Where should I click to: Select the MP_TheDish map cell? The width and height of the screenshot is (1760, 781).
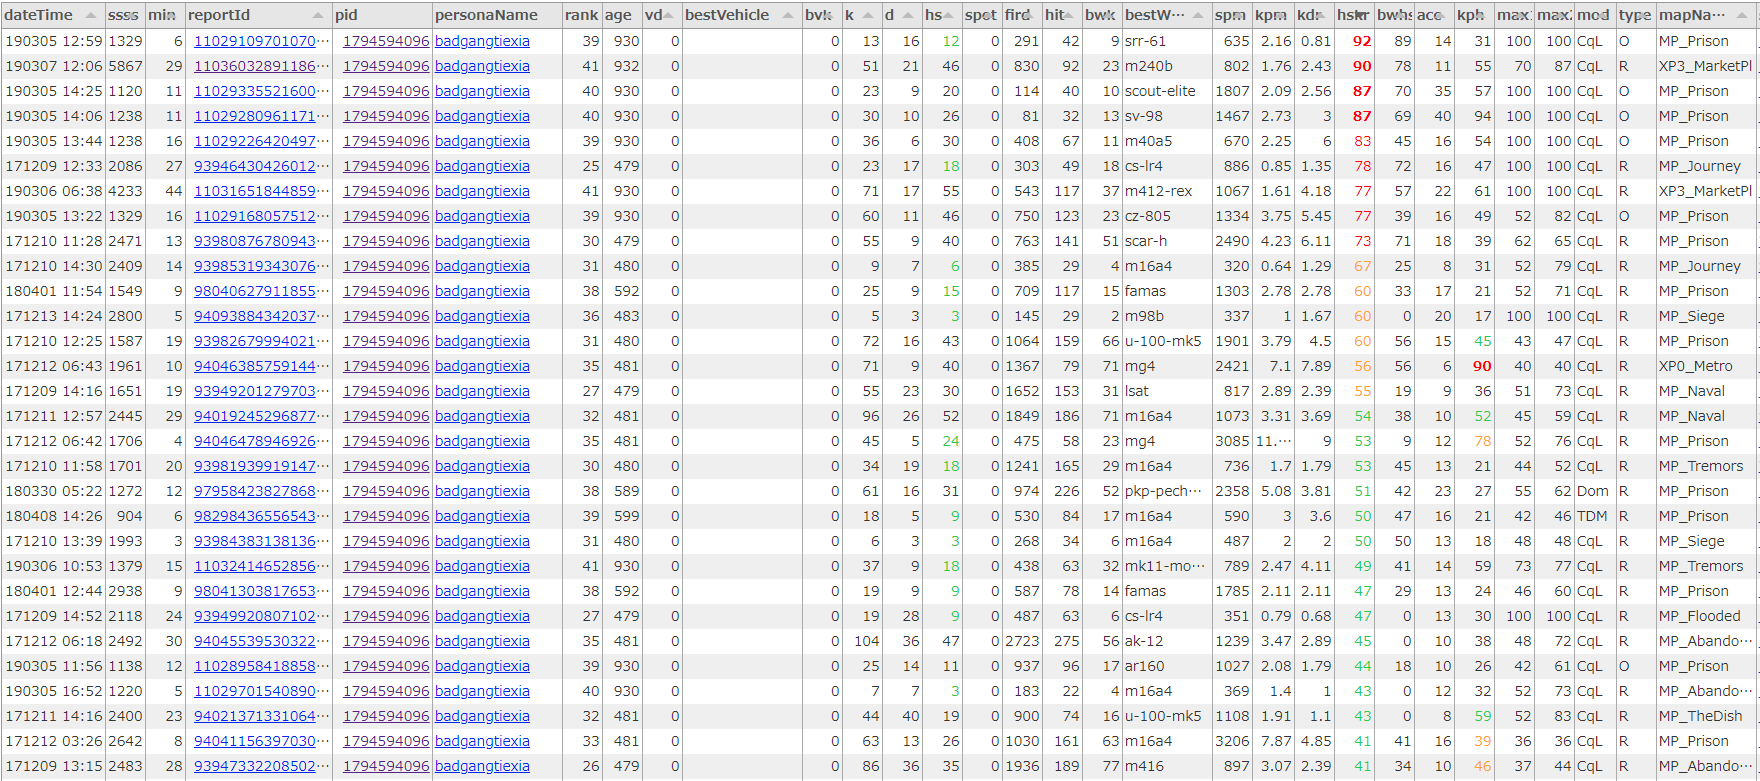pos(1707,716)
